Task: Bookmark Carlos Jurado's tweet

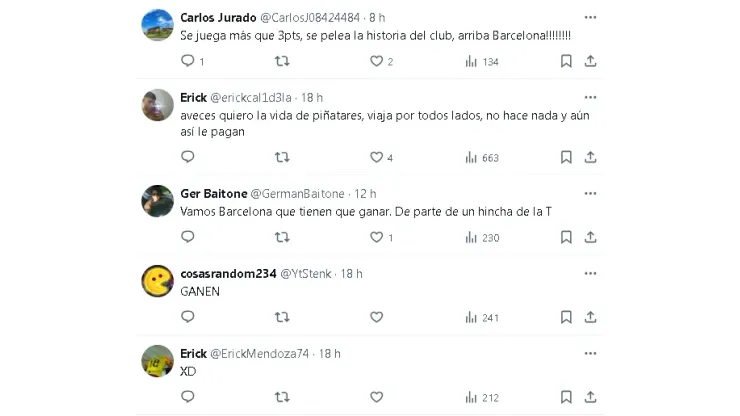Action: pos(566,61)
